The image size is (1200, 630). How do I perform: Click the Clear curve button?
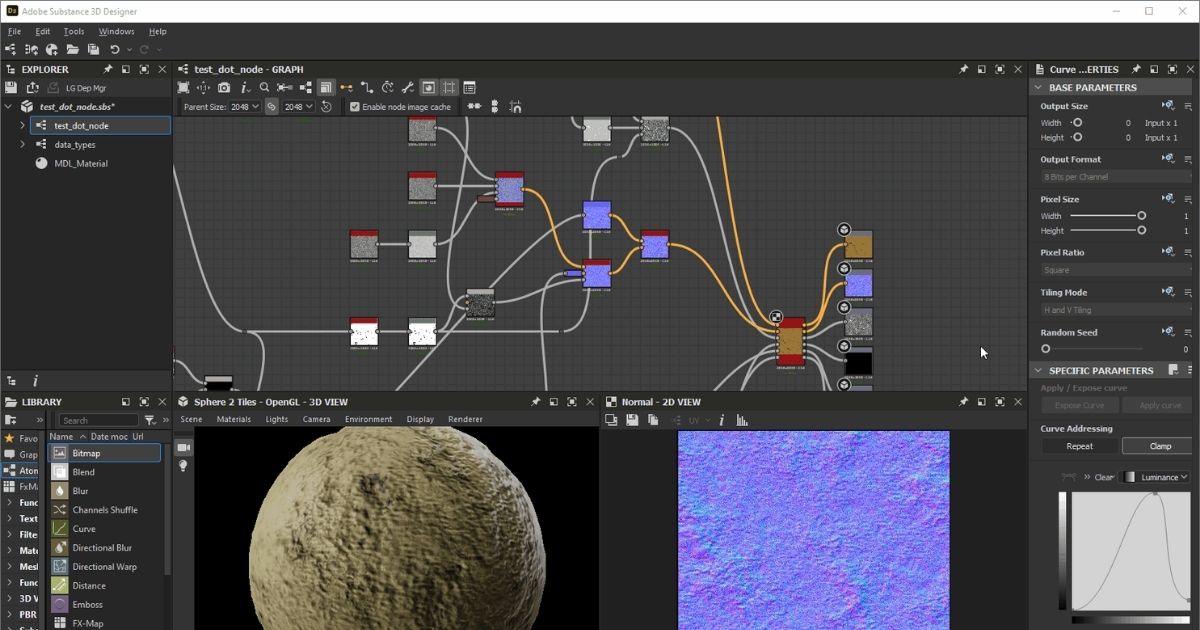click(1104, 477)
